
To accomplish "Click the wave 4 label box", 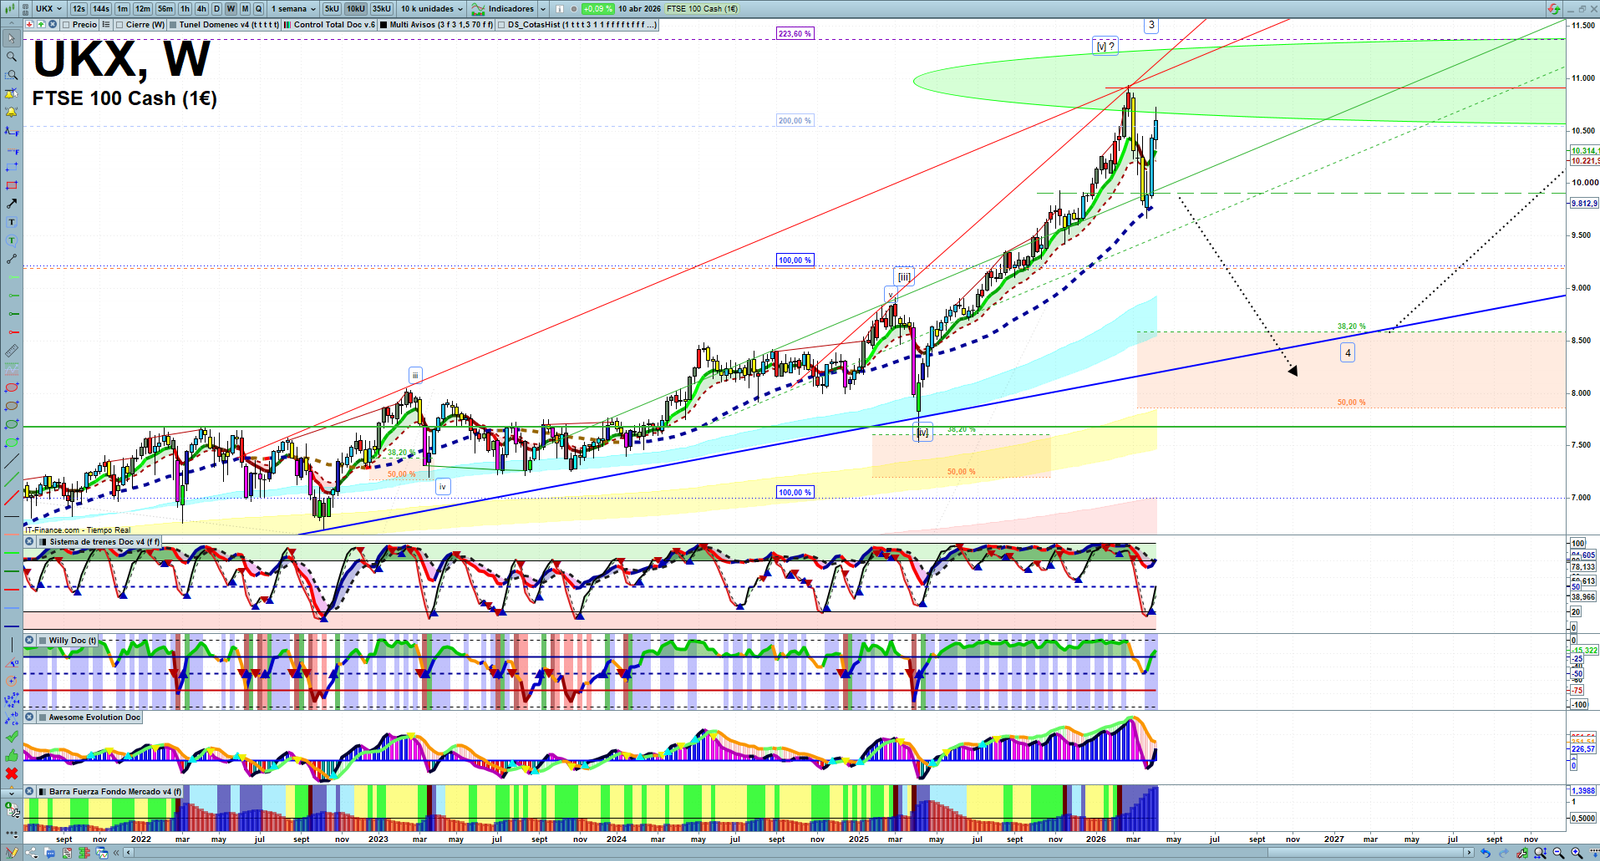I will [x=1348, y=353].
